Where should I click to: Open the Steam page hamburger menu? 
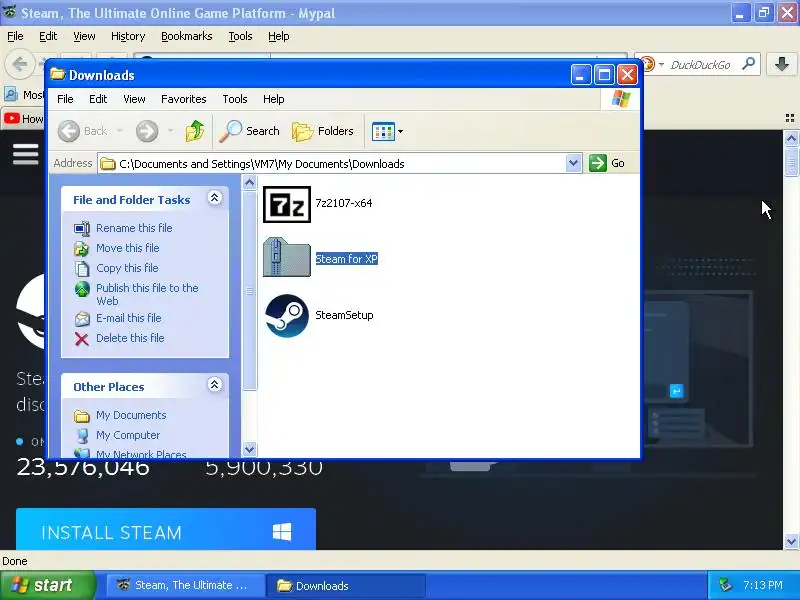[26, 154]
